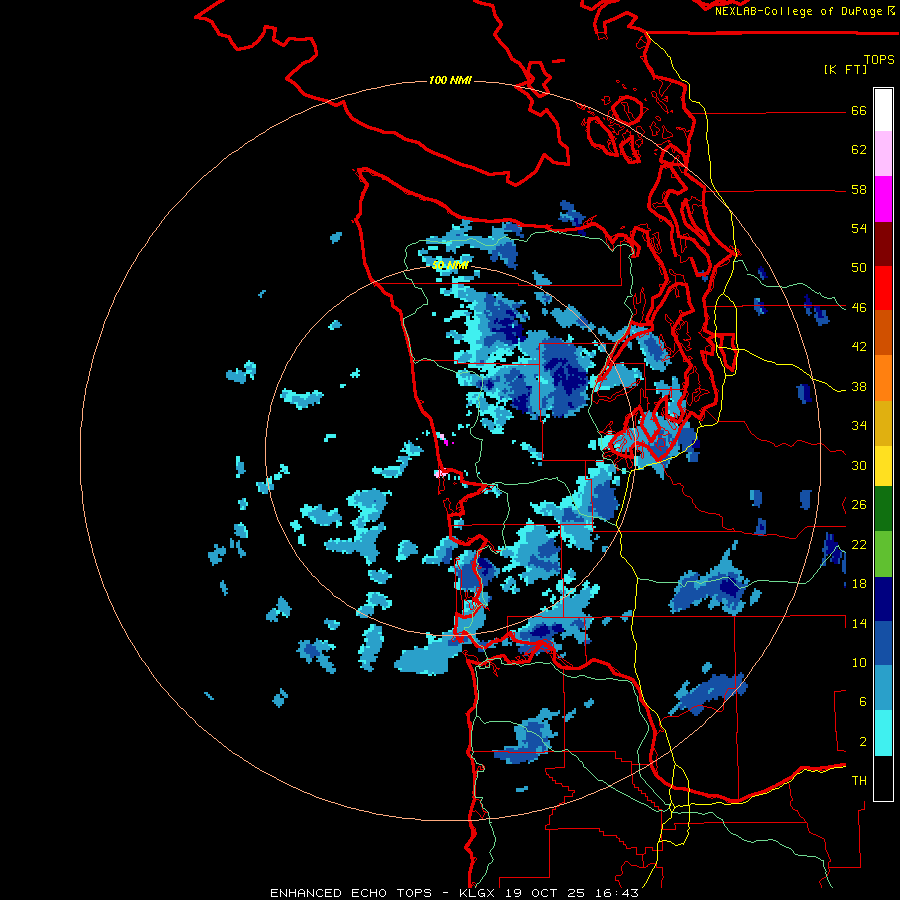Click the 58 legend value
Viewport: 900px width, 900px height.
[859, 189]
